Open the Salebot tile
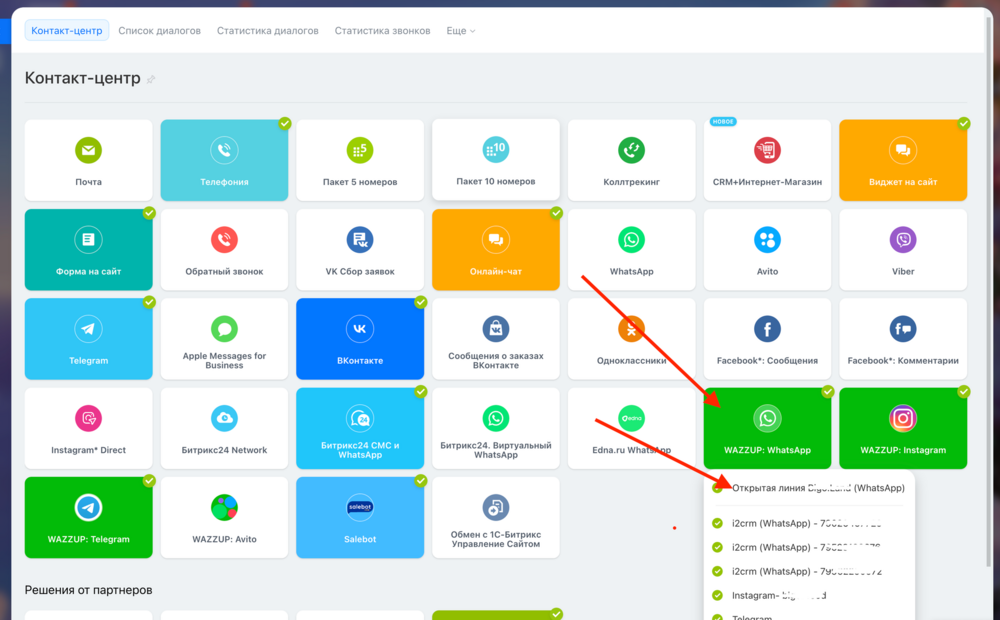The width and height of the screenshot is (1000, 620). (x=360, y=517)
